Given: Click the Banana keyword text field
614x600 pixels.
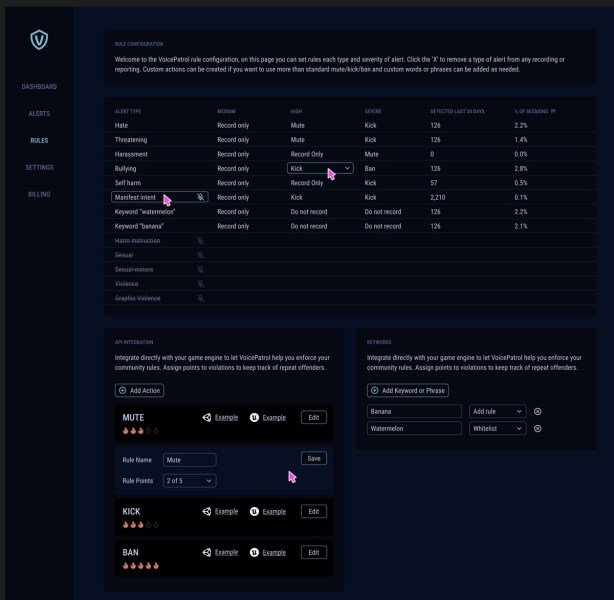Looking at the screenshot, I should 414,412.
